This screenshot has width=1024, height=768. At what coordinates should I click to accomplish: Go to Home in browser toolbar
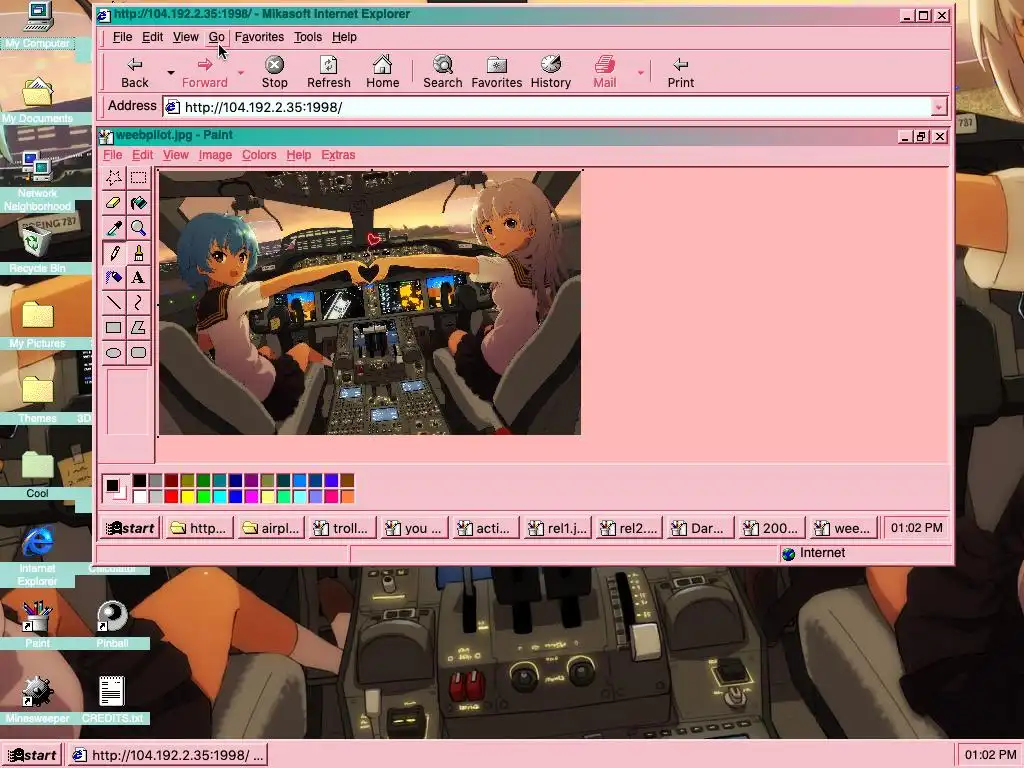tap(383, 72)
